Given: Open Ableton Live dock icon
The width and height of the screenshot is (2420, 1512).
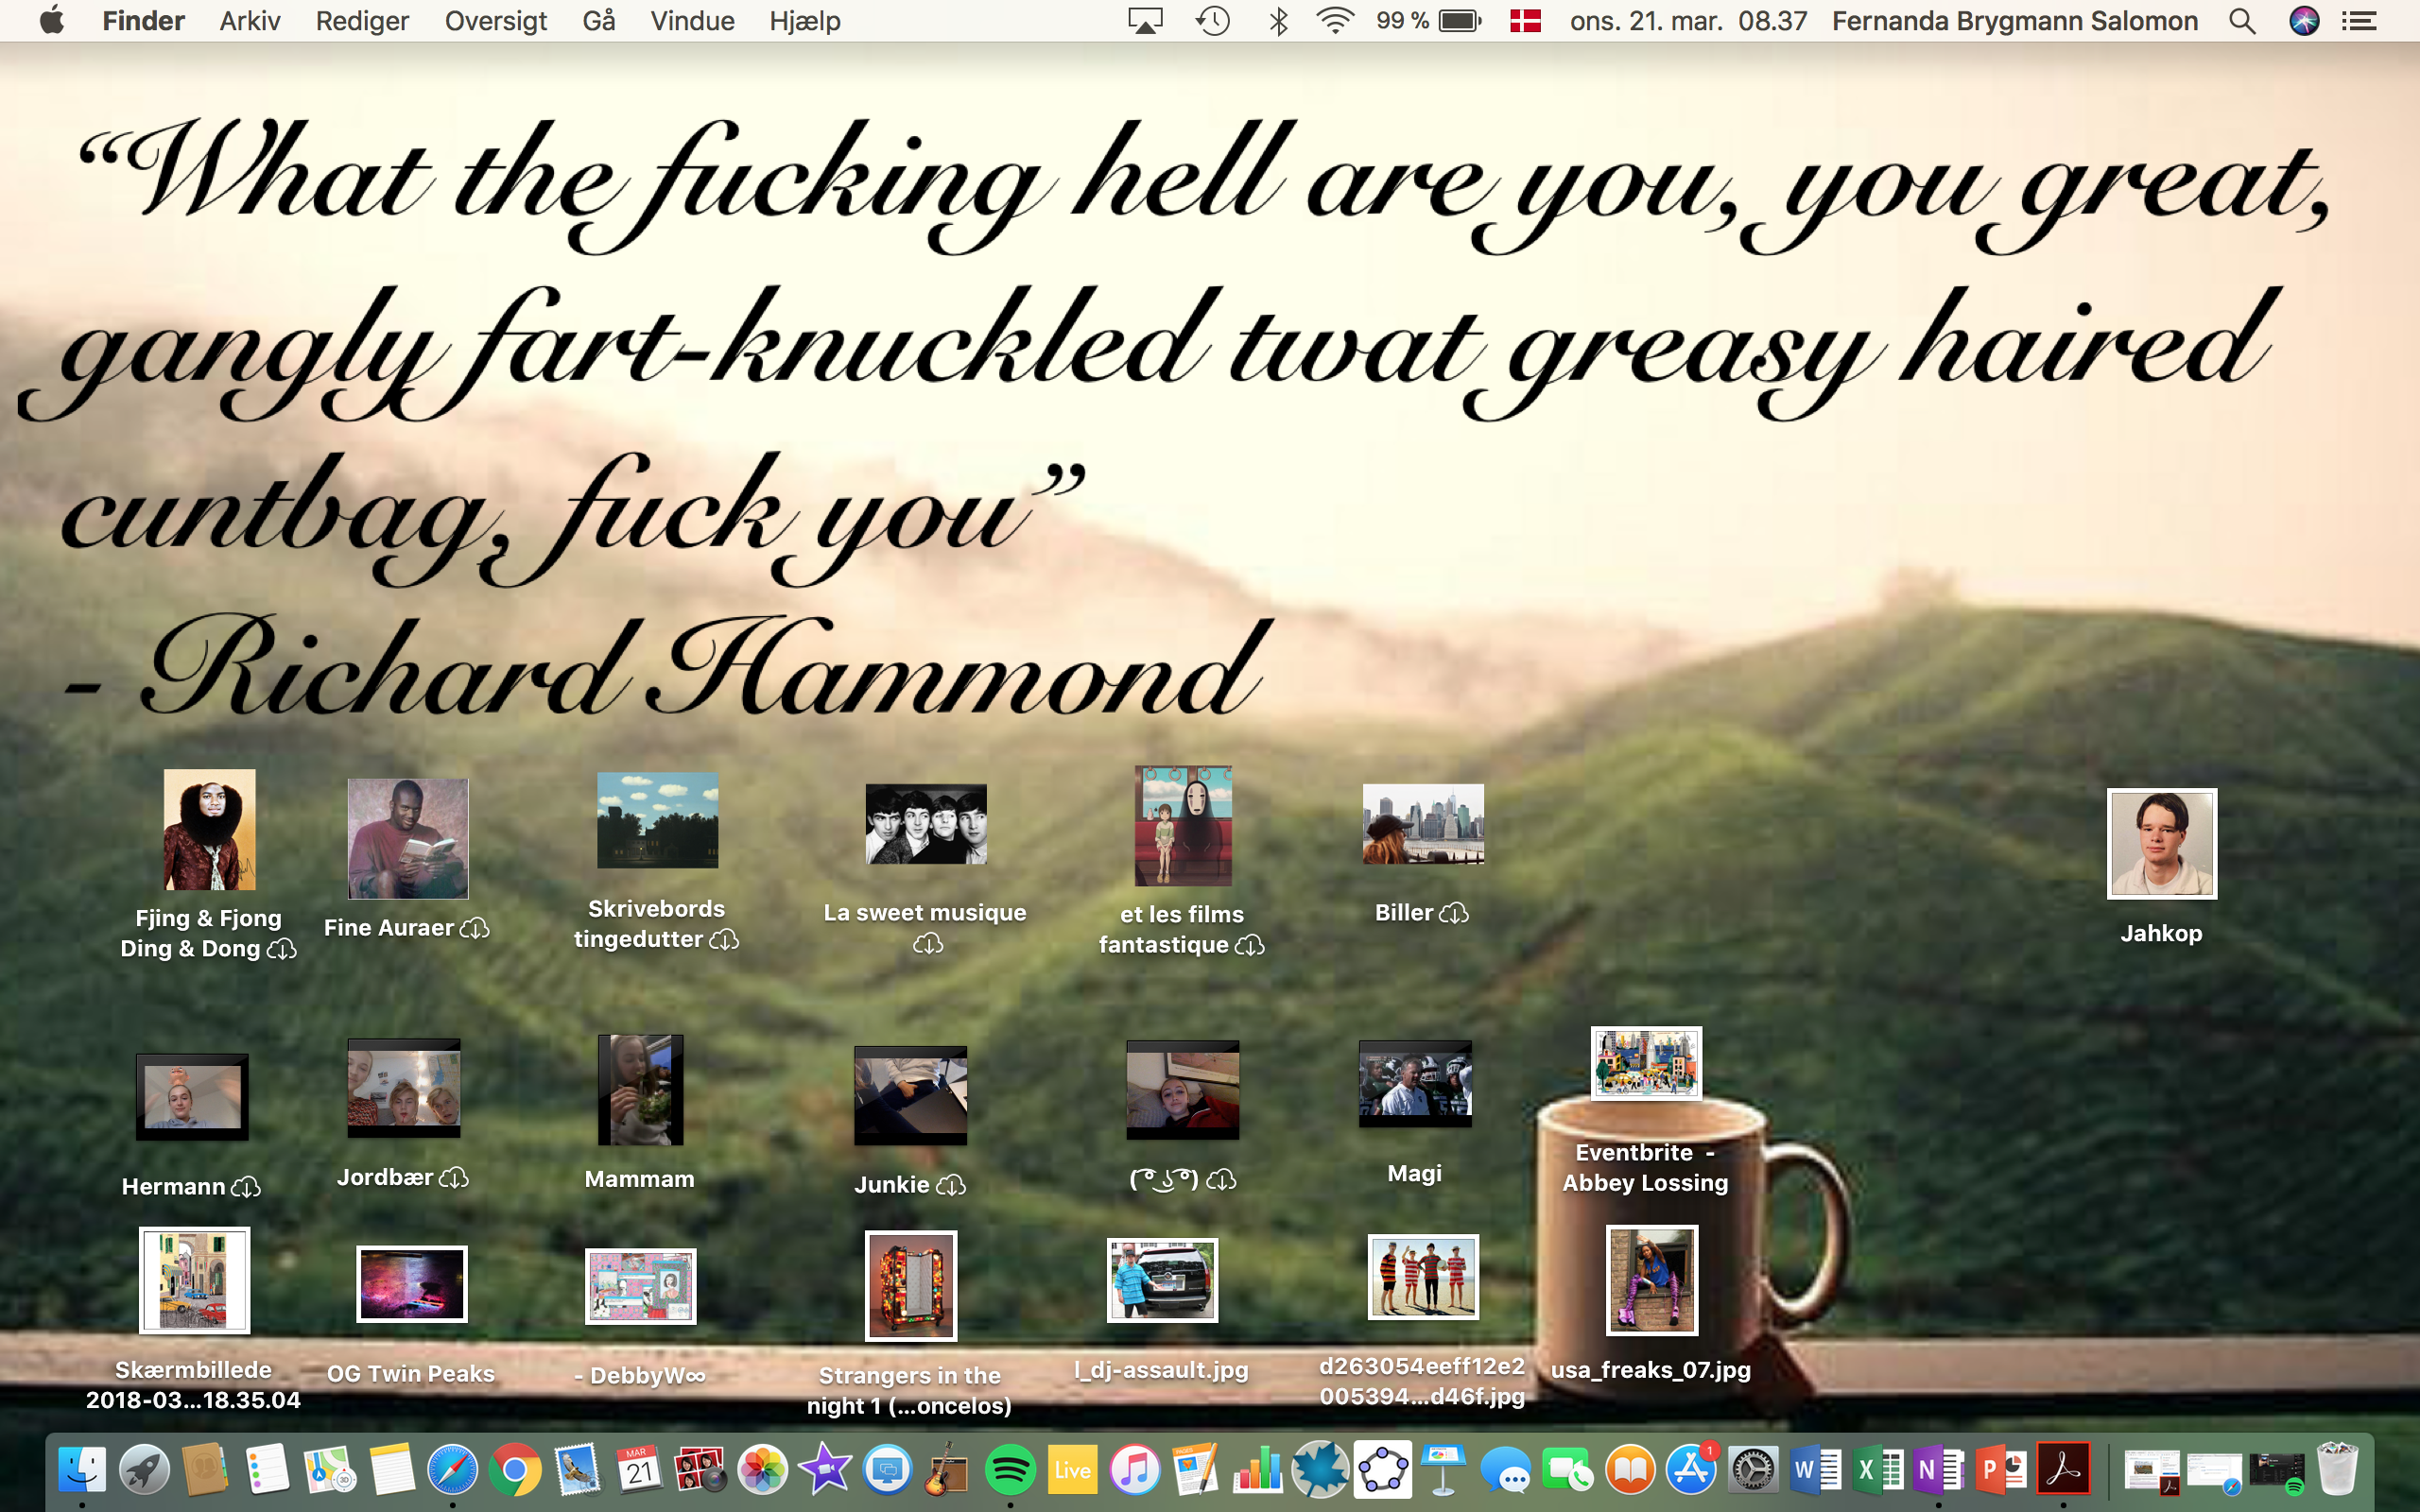Looking at the screenshot, I should [x=1072, y=1470].
